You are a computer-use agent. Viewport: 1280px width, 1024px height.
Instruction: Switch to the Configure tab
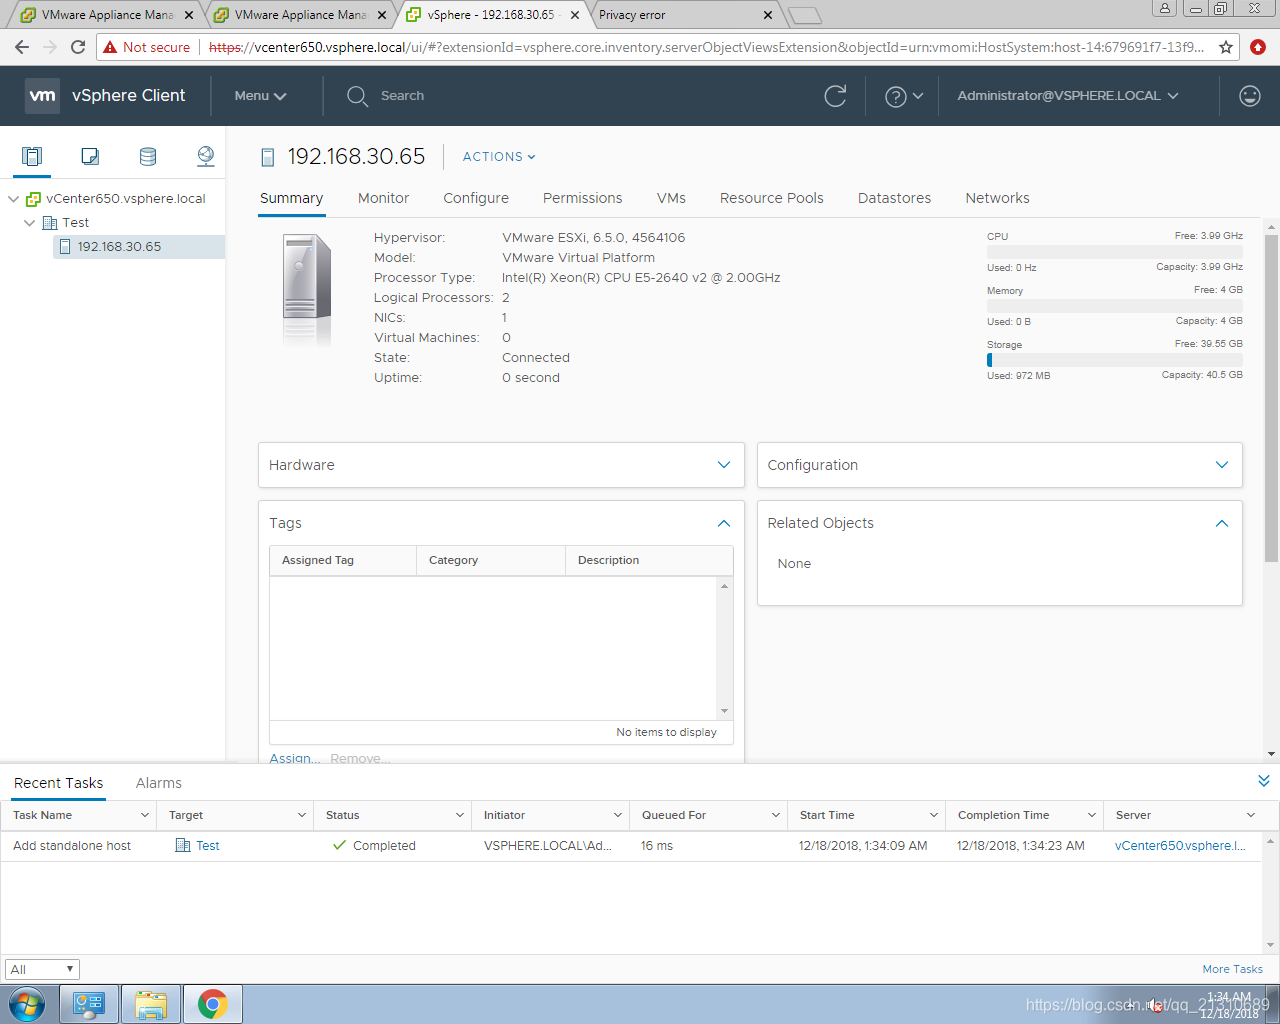476,198
